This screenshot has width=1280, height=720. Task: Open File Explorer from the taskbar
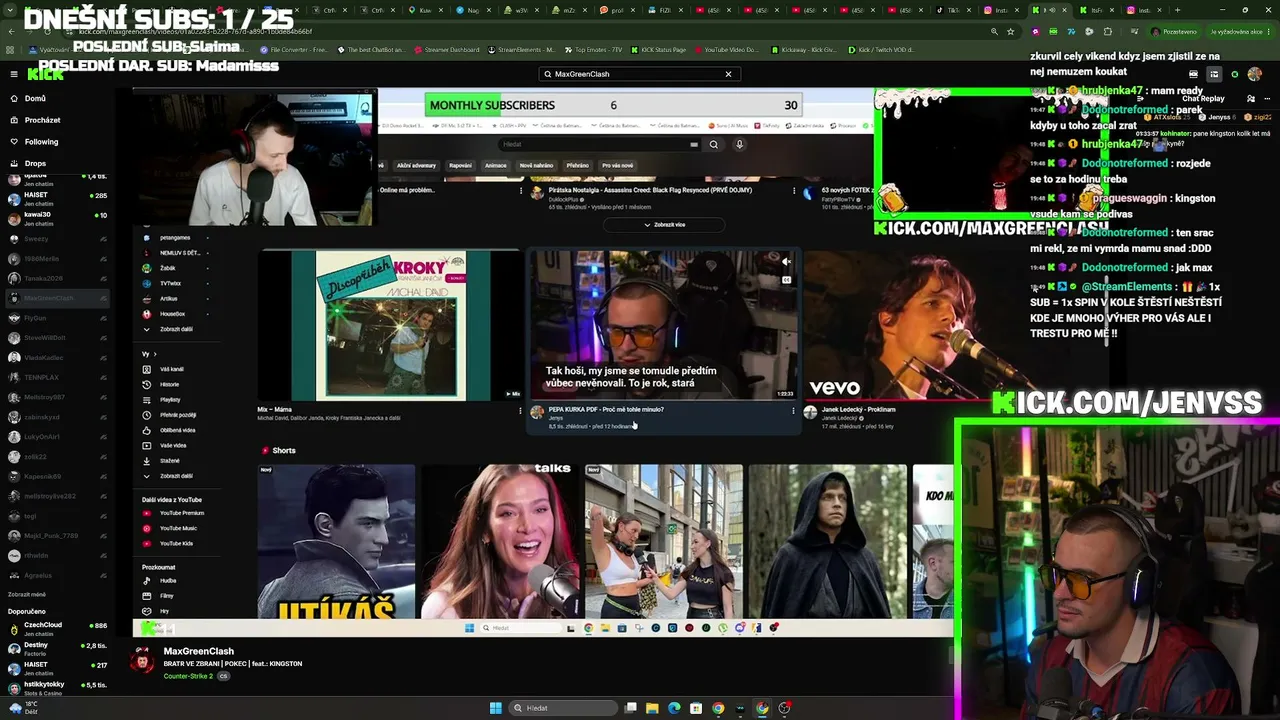tap(652, 708)
